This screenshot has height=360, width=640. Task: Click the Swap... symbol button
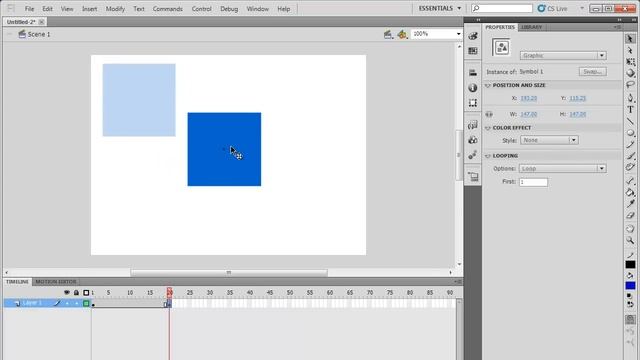coord(593,72)
